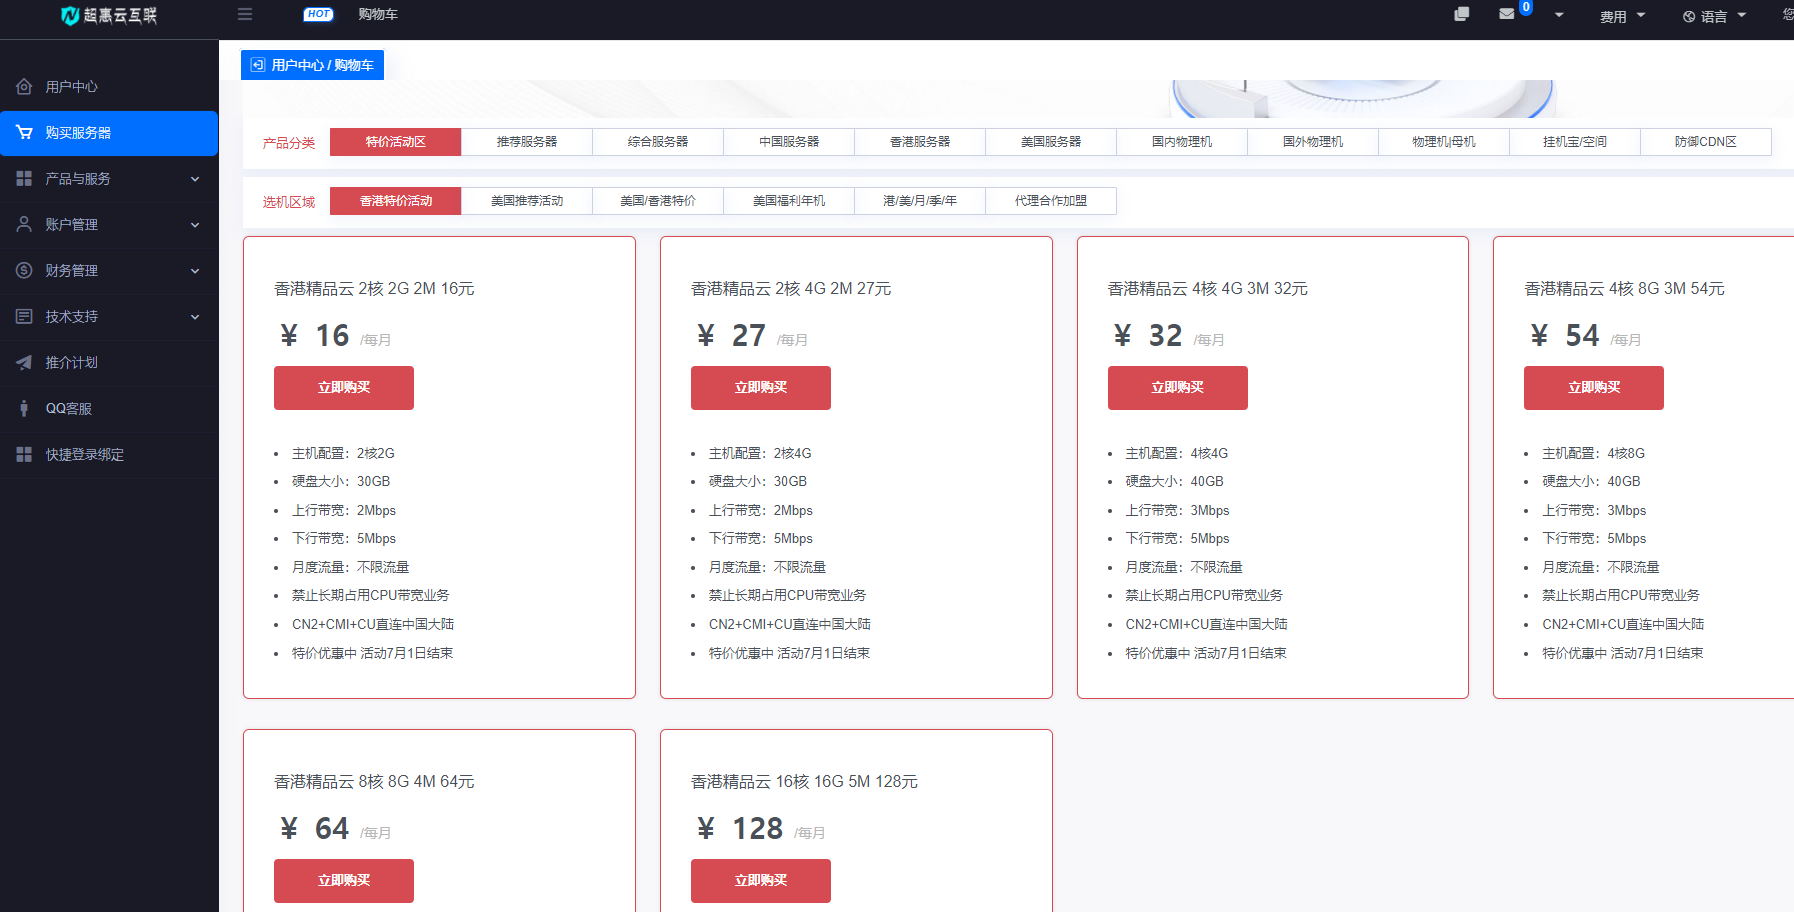Image resolution: width=1794 pixels, height=912 pixels.
Task: Select the 中国服务器 category tab
Action: (x=789, y=142)
